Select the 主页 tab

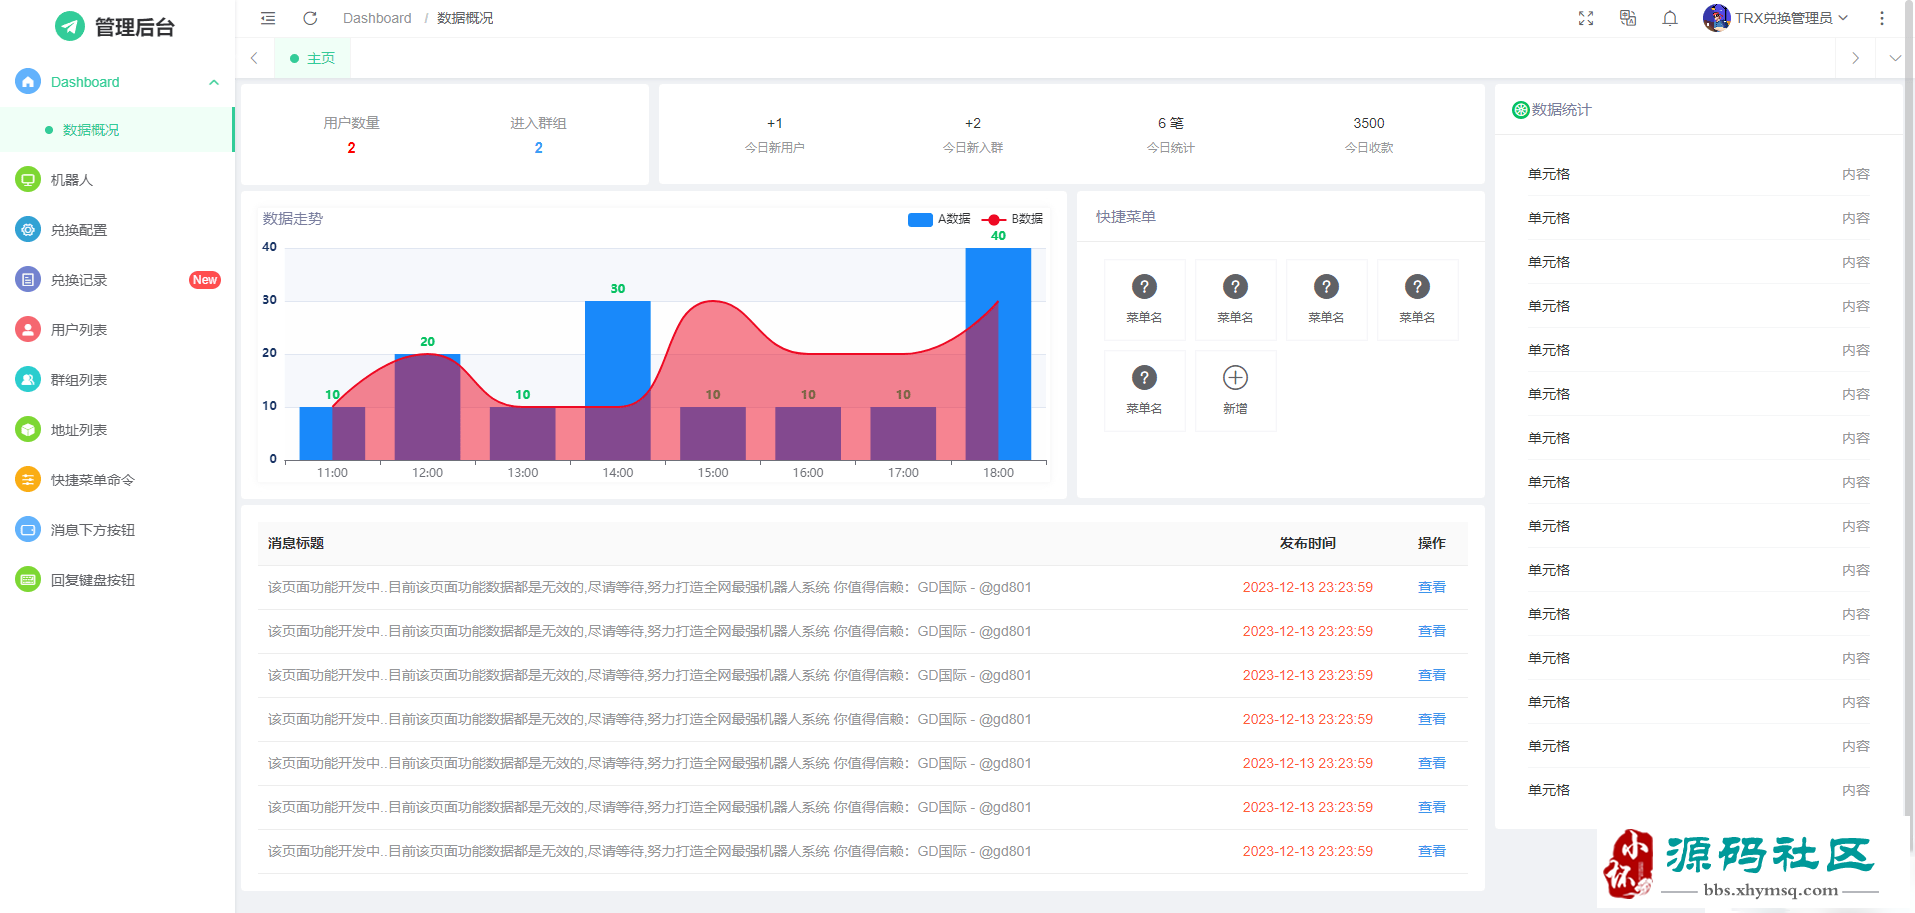313,58
